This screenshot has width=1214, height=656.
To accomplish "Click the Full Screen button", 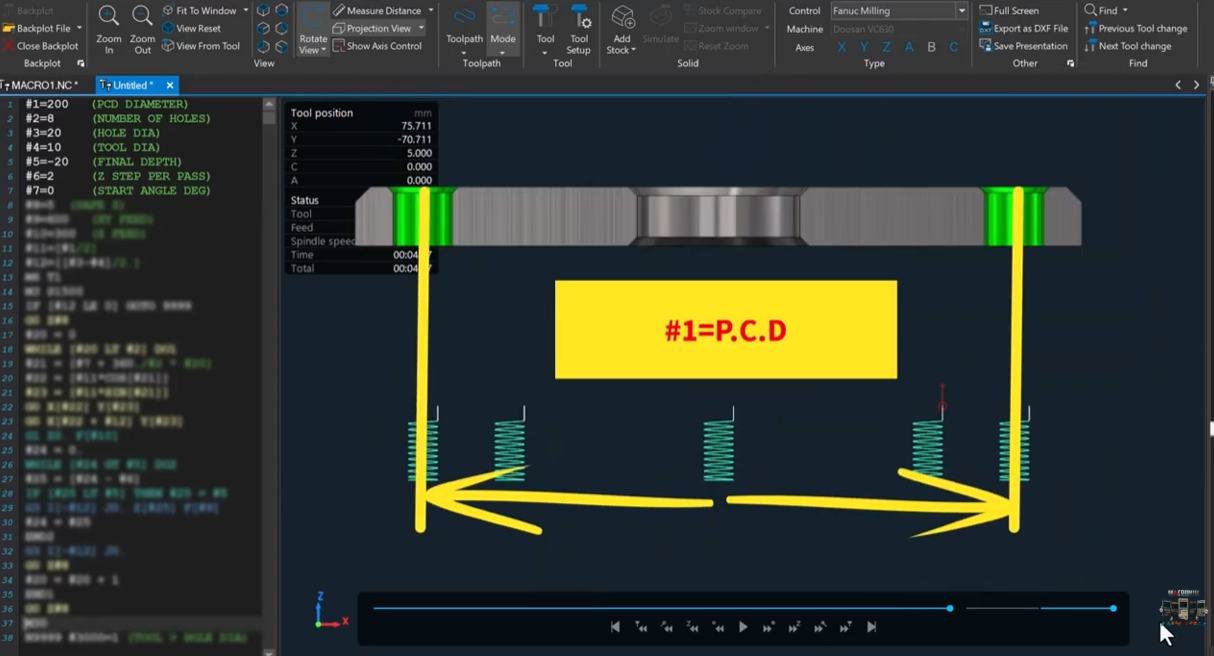I will point(1009,11).
